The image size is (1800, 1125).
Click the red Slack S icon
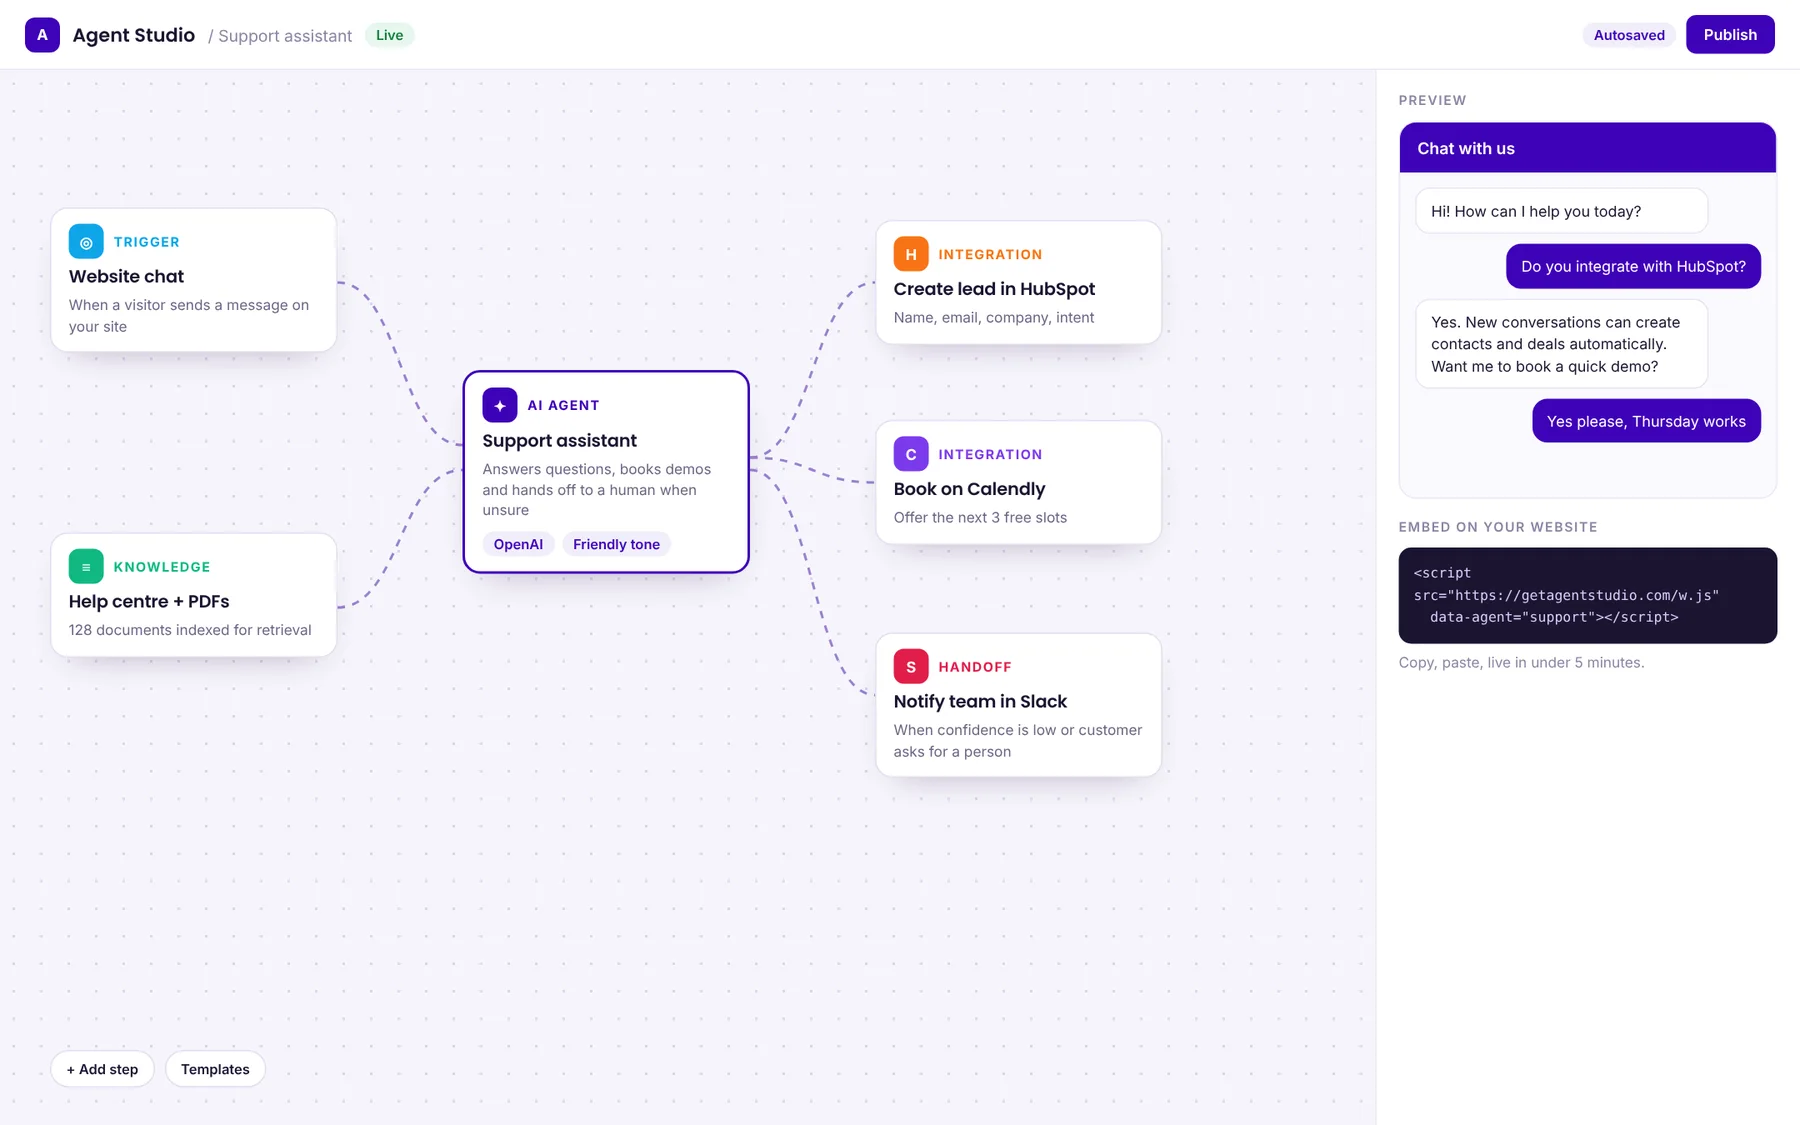pyautogui.click(x=911, y=667)
